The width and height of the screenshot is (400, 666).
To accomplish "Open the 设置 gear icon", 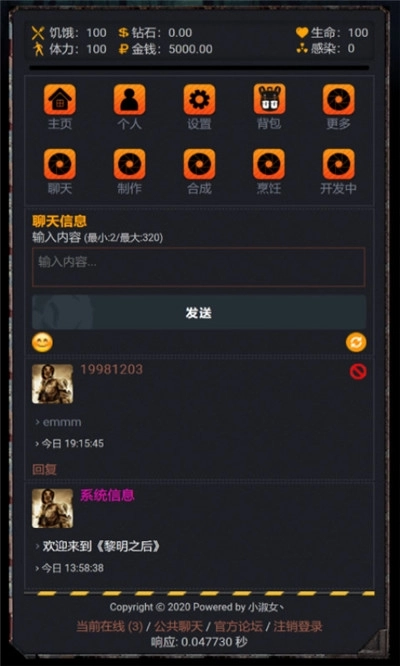I will pyautogui.click(x=199, y=99).
